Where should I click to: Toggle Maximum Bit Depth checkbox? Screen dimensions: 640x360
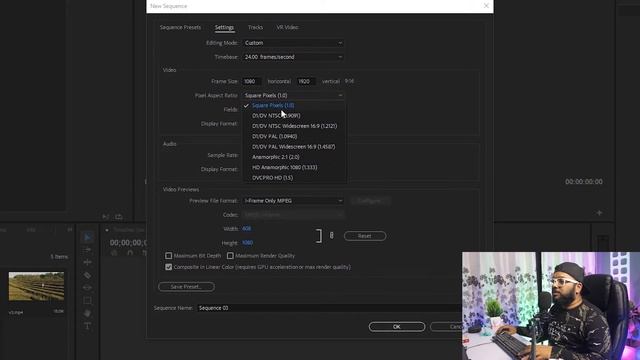pyautogui.click(x=169, y=256)
